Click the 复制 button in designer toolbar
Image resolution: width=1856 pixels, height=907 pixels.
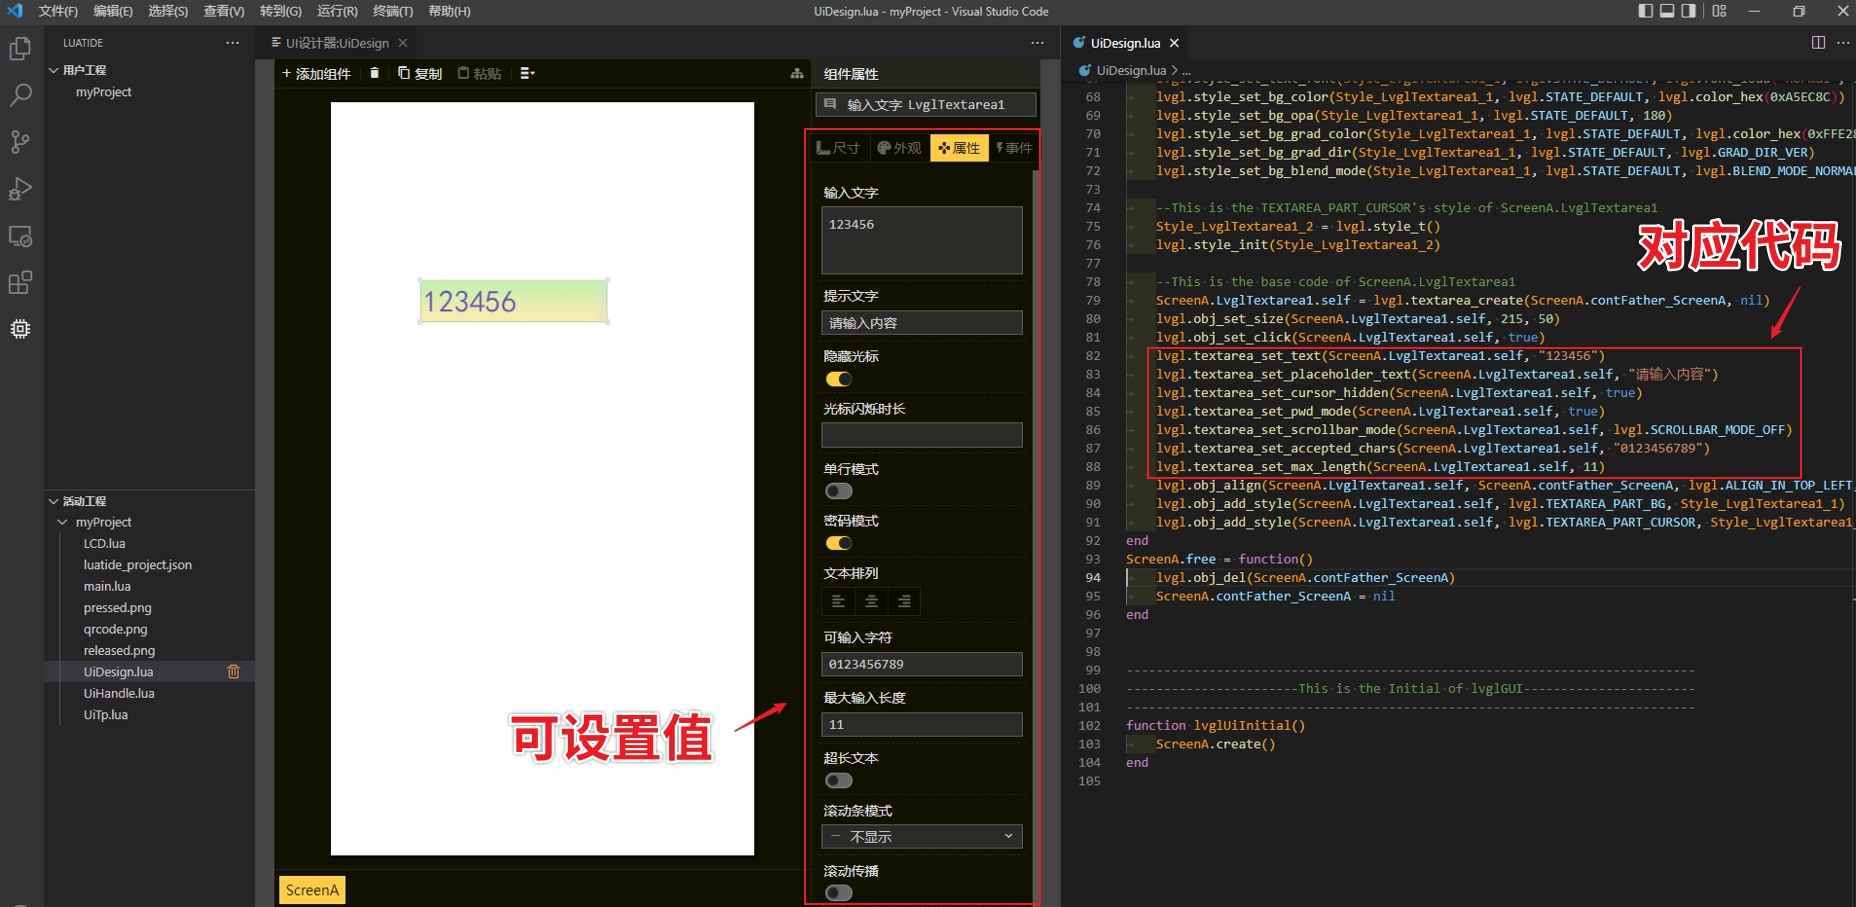tap(420, 73)
